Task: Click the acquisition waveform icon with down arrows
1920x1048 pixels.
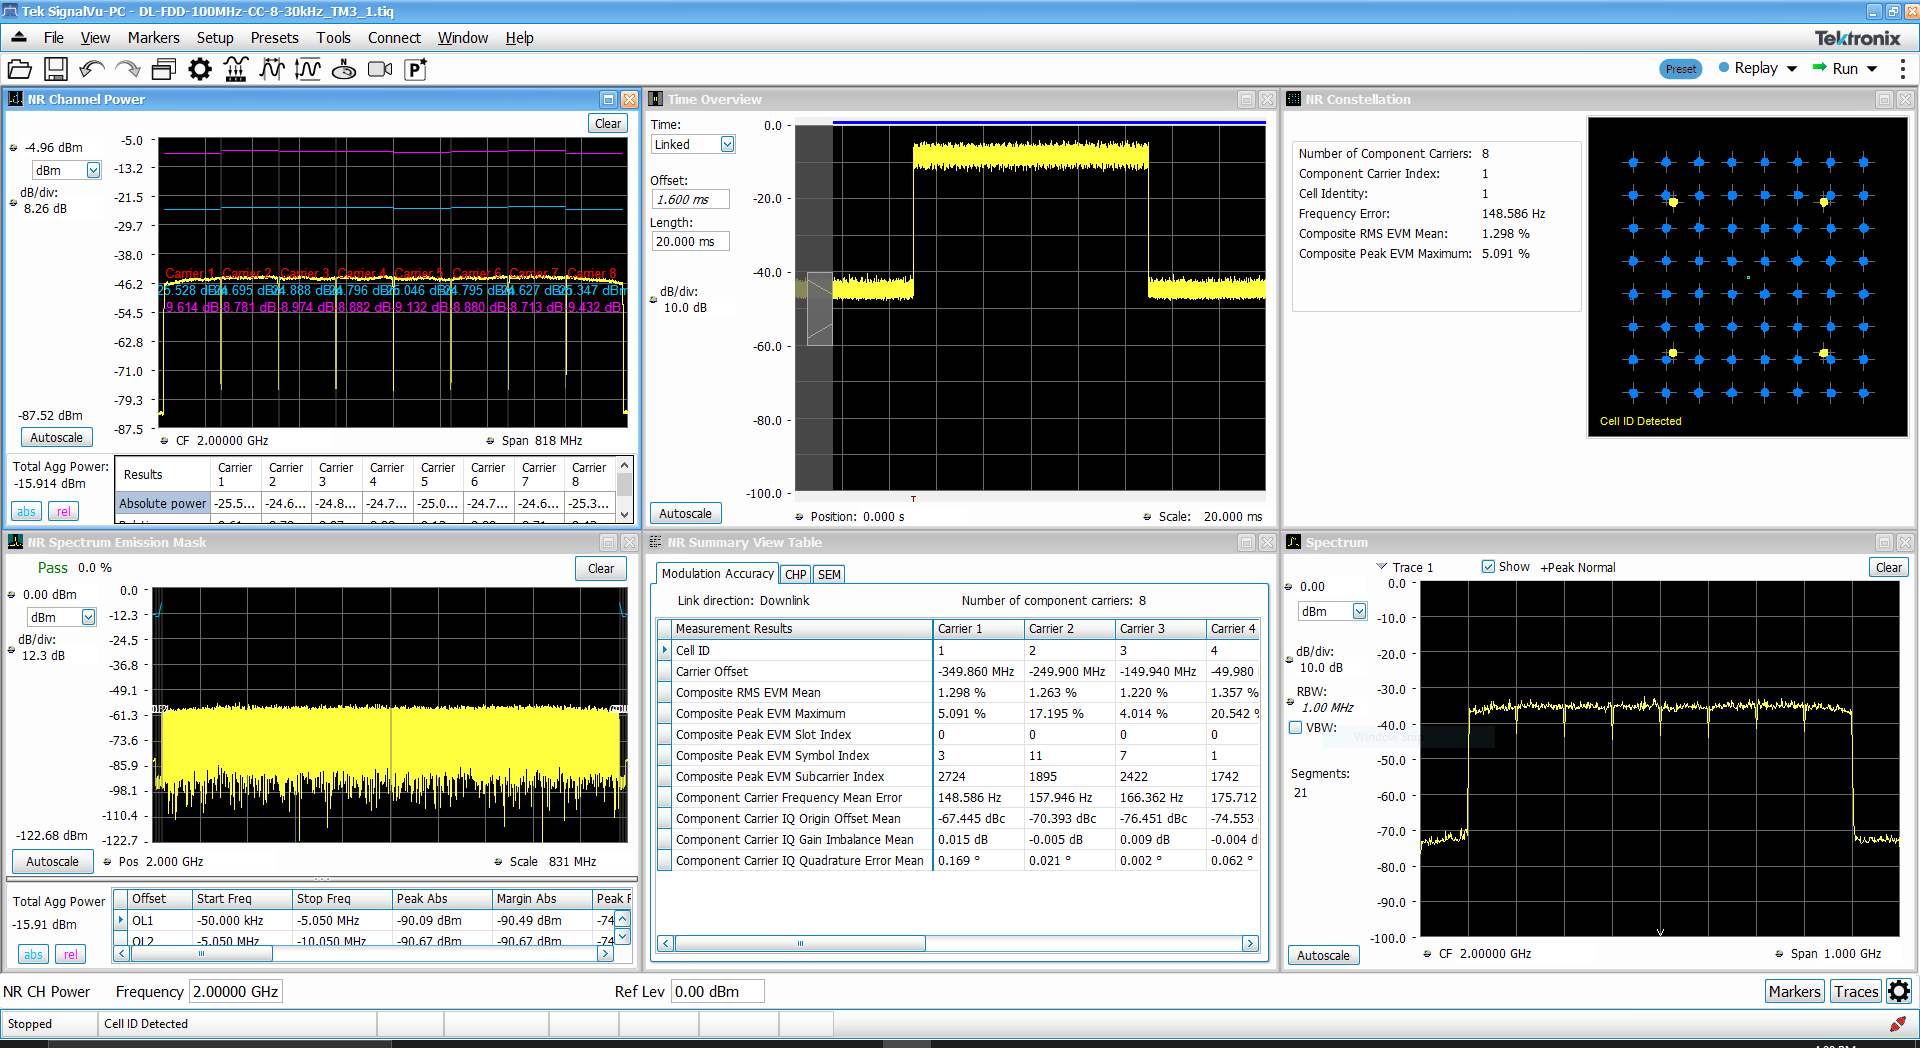Action: [x=236, y=69]
